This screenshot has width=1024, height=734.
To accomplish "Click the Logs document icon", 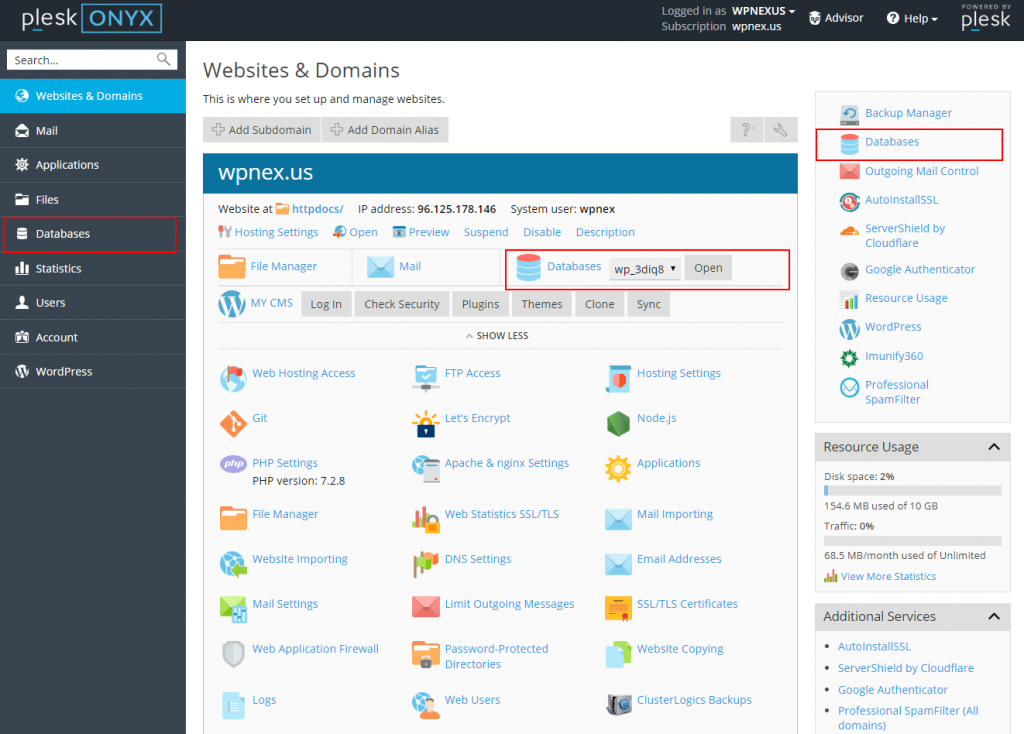I will [x=232, y=705].
